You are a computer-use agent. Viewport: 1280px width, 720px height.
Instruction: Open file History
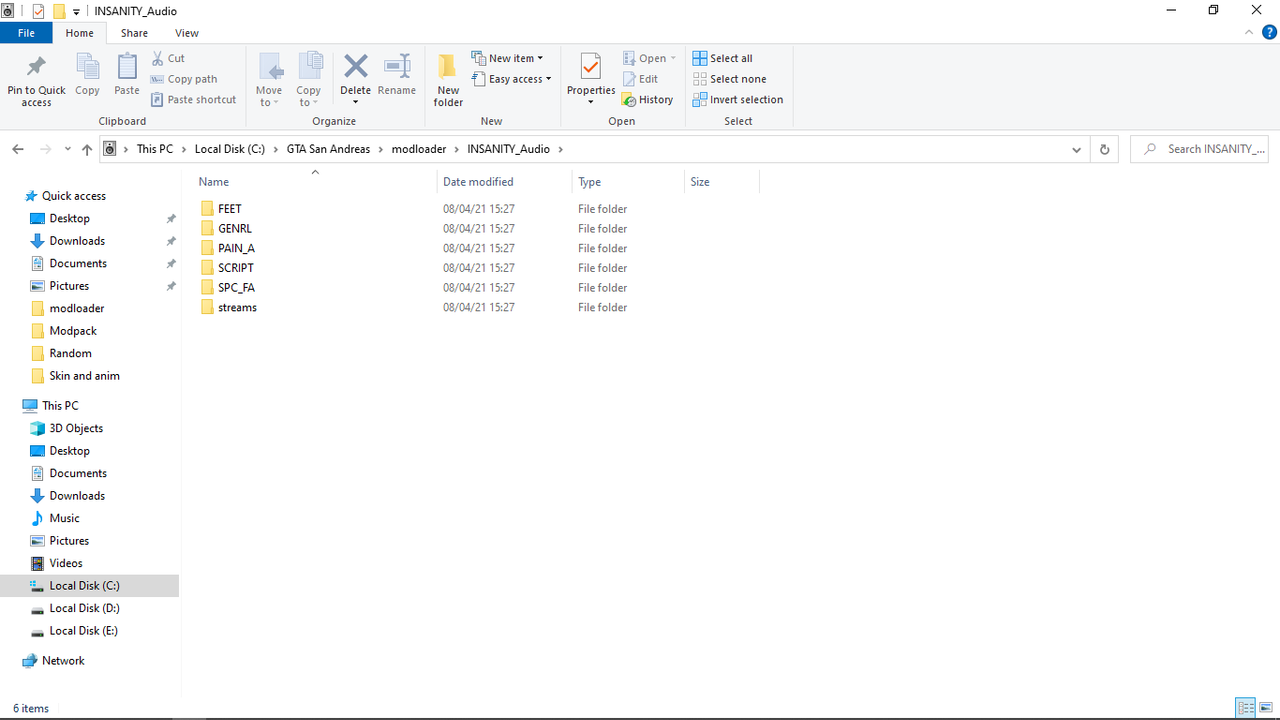(x=647, y=99)
